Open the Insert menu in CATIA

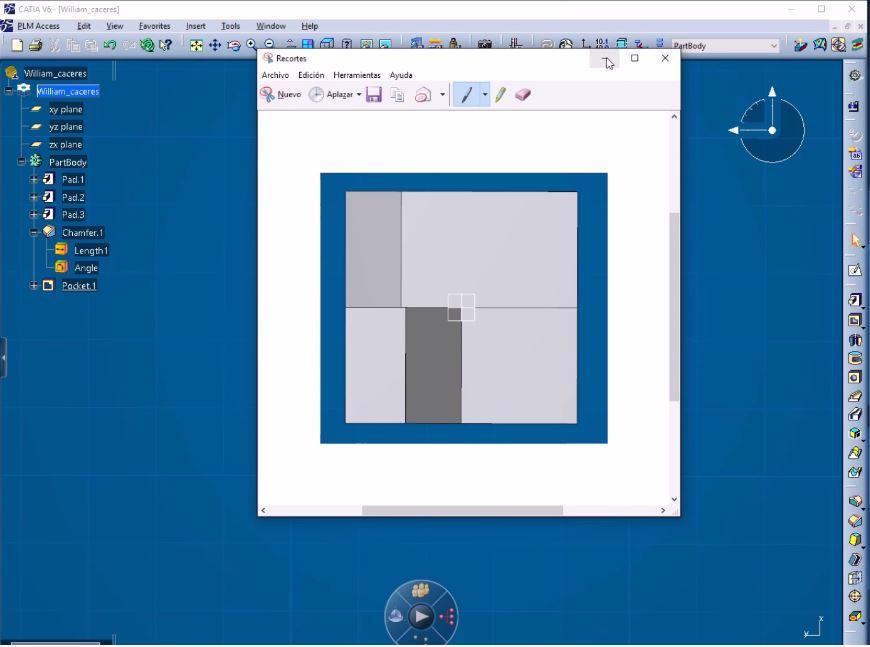(x=195, y=26)
